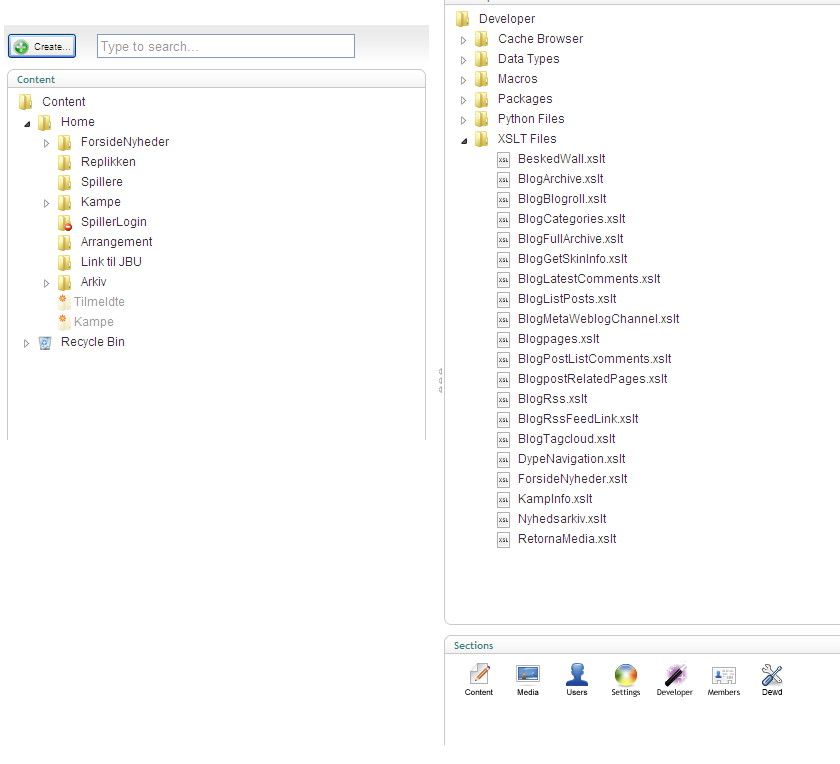This screenshot has width=840, height=764.
Task: Select the XSLT Files folder label
Action: tap(527, 139)
